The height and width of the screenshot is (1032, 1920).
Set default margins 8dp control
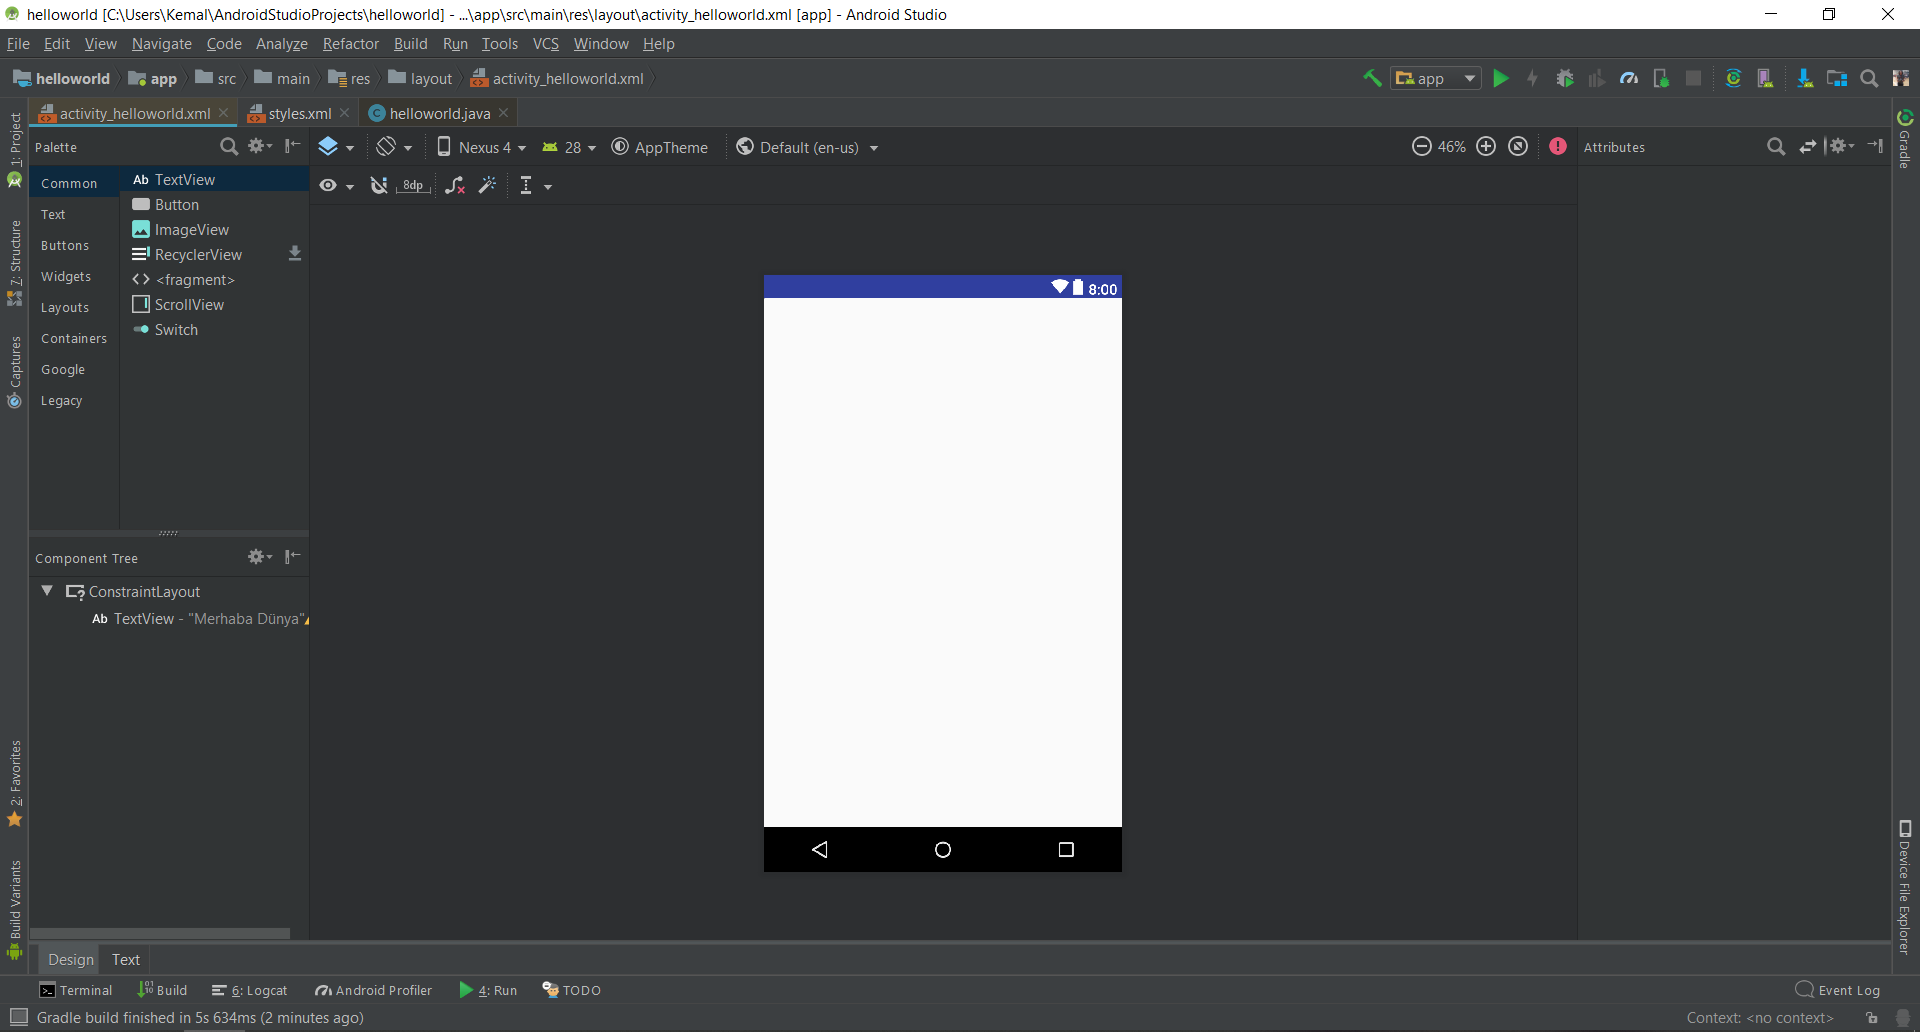pyautogui.click(x=413, y=185)
